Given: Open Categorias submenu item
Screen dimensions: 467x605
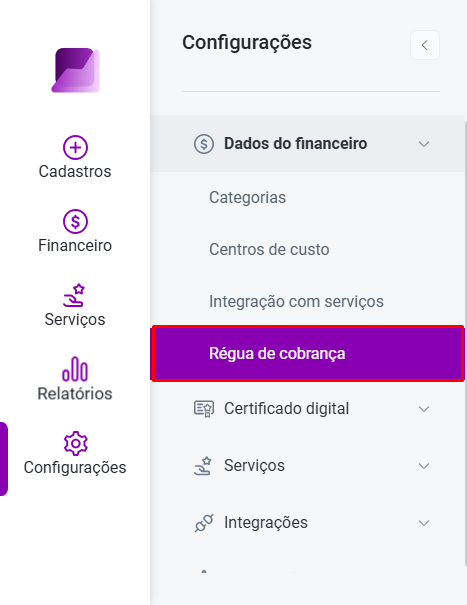Looking at the screenshot, I should (247, 198).
